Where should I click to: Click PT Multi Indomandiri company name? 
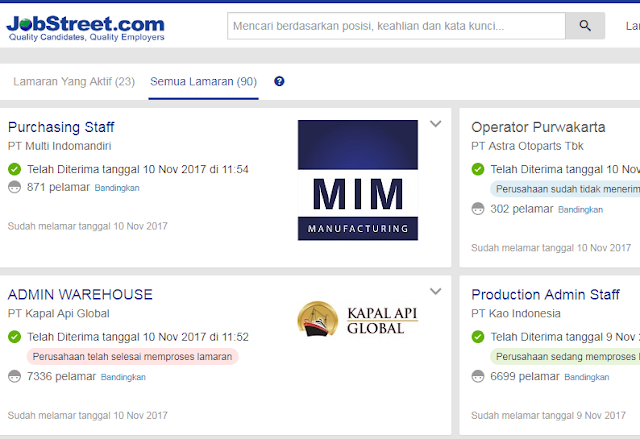click(60, 146)
